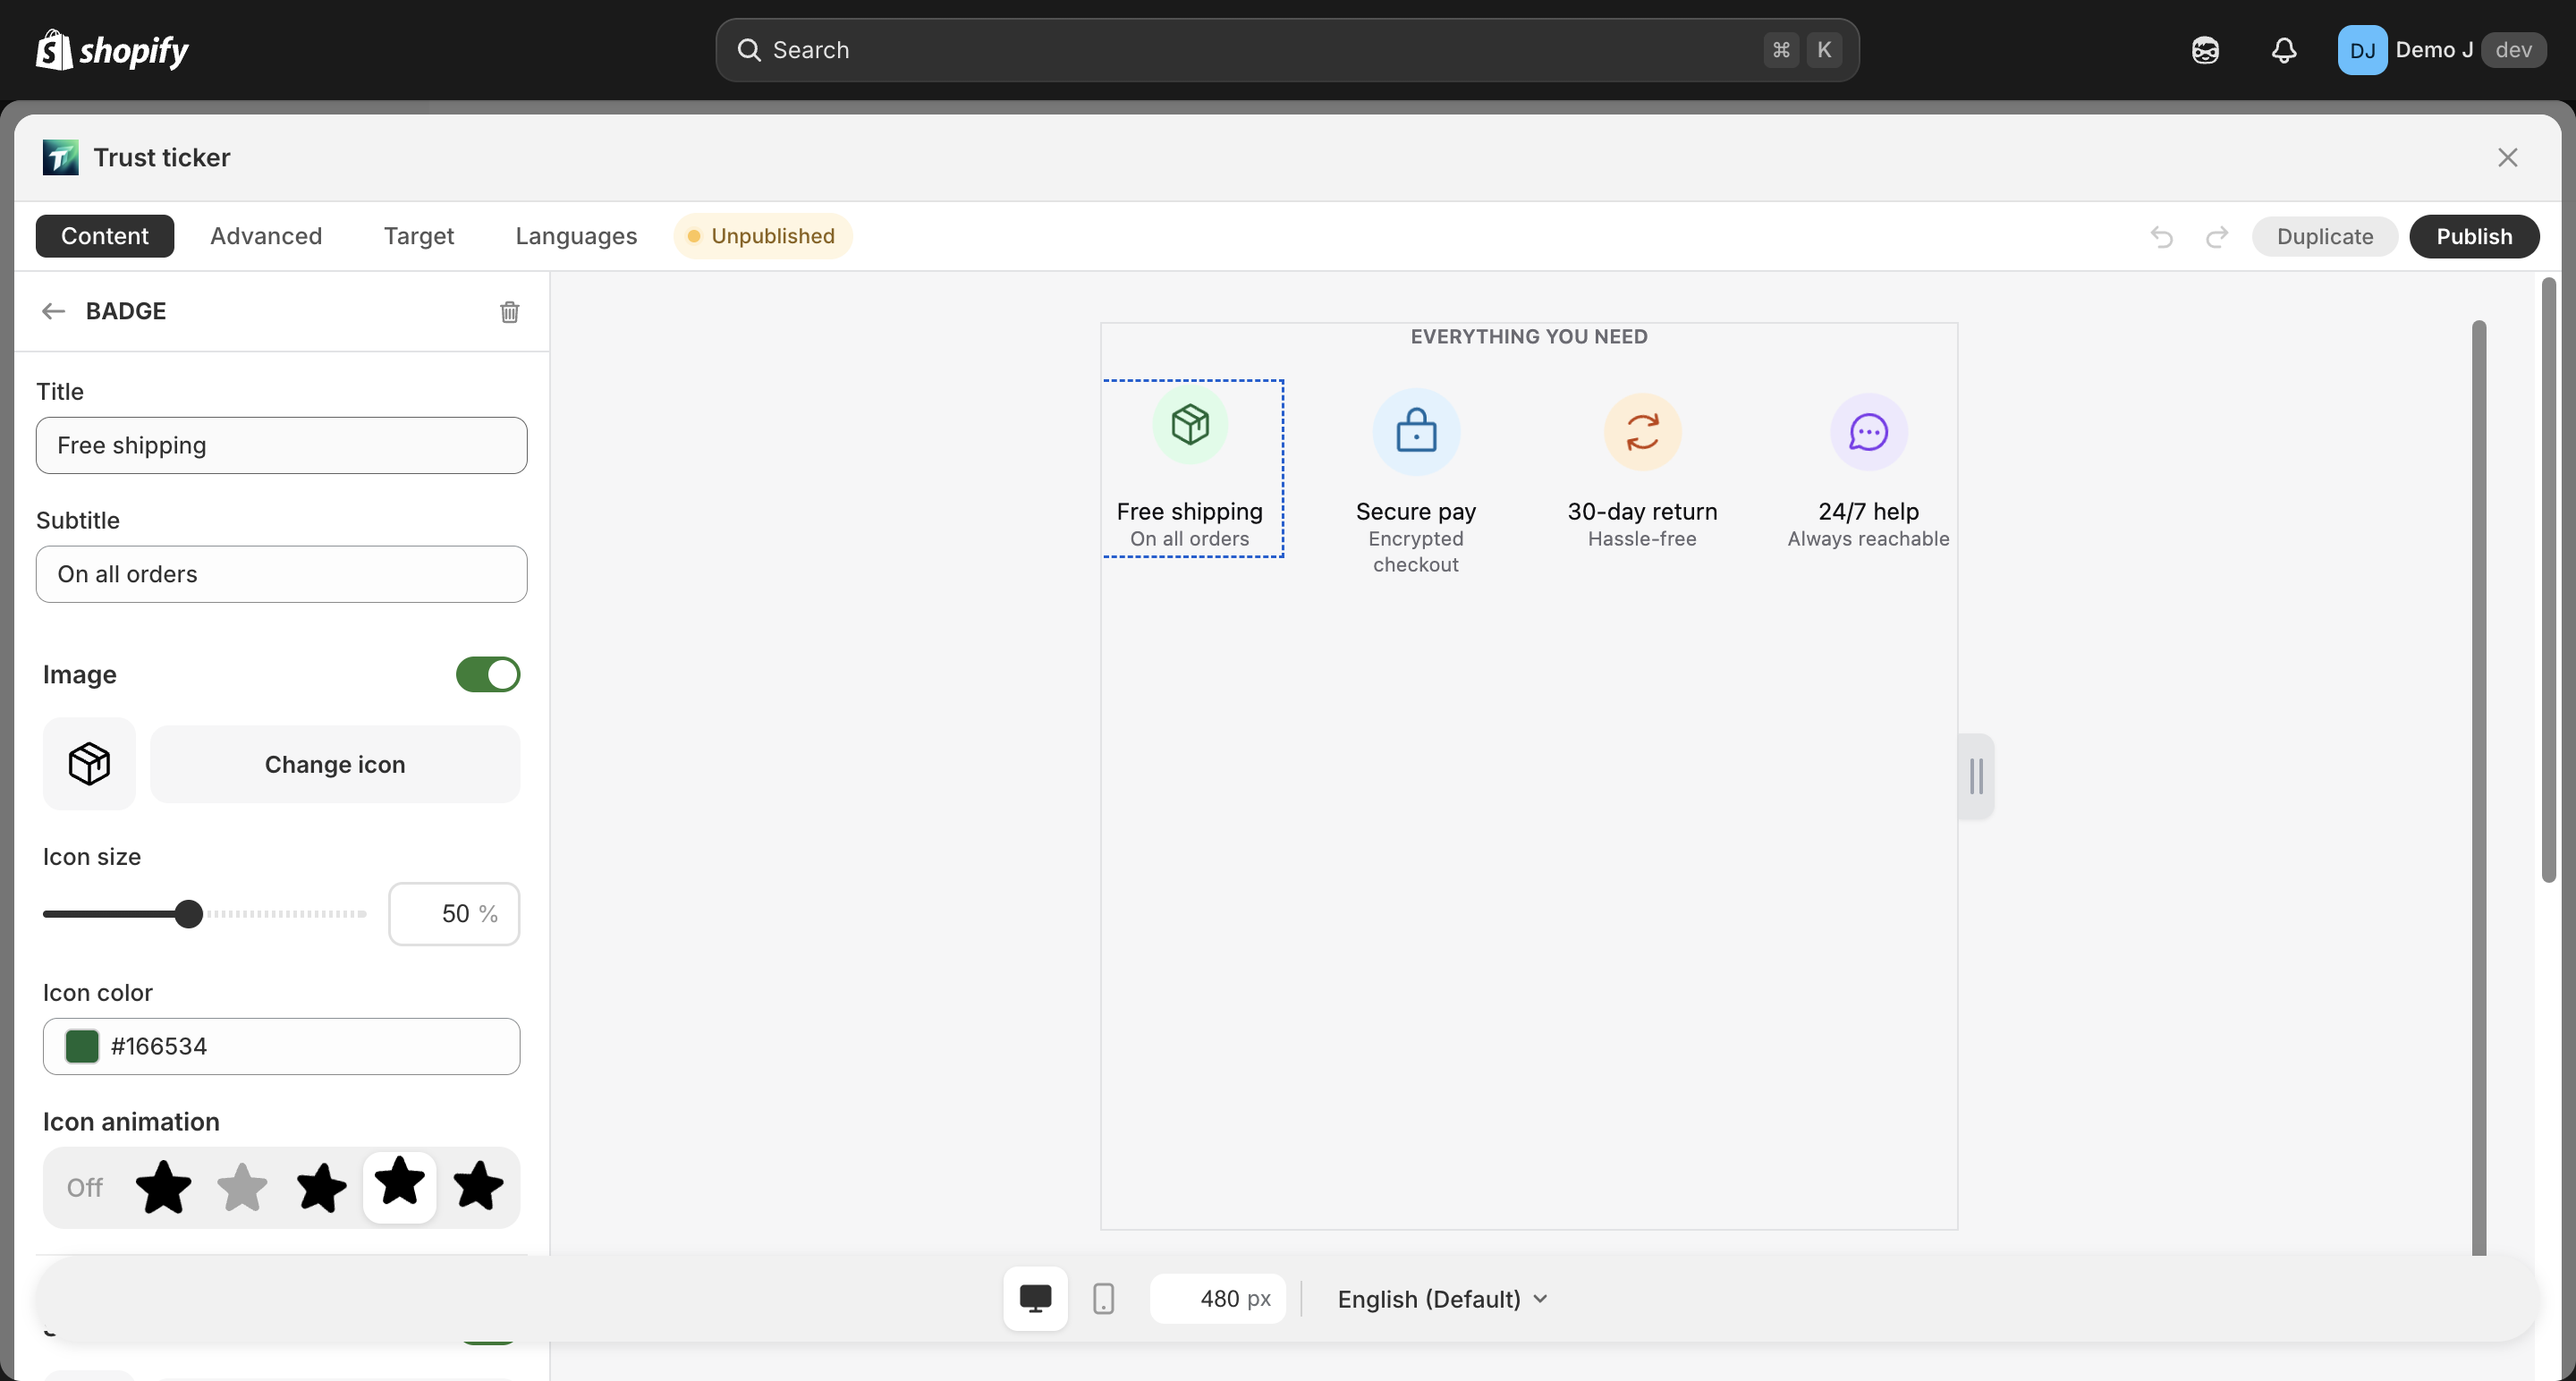Click the Always reachable subtitle
Viewport: 2576px width, 1381px height.
1868,539
